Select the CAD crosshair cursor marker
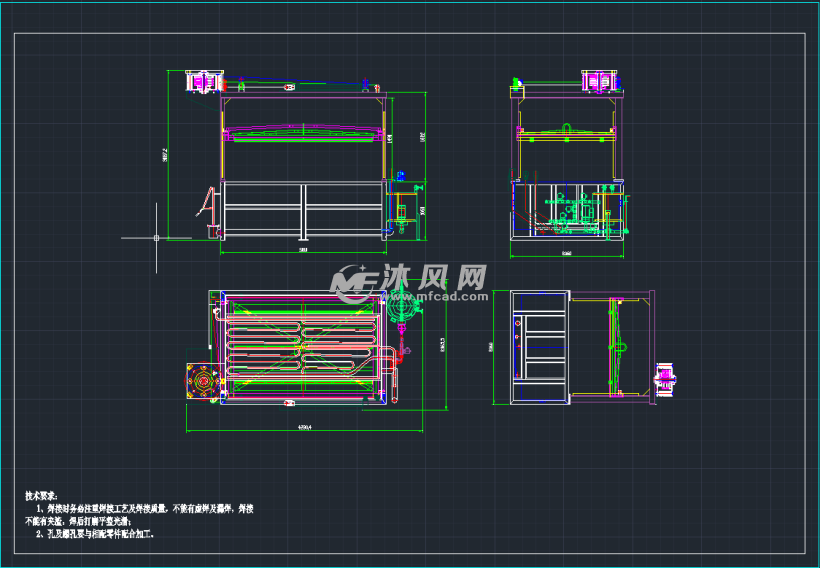The width and height of the screenshot is (820, 568). pyautogui.click(x=157, y=237)
